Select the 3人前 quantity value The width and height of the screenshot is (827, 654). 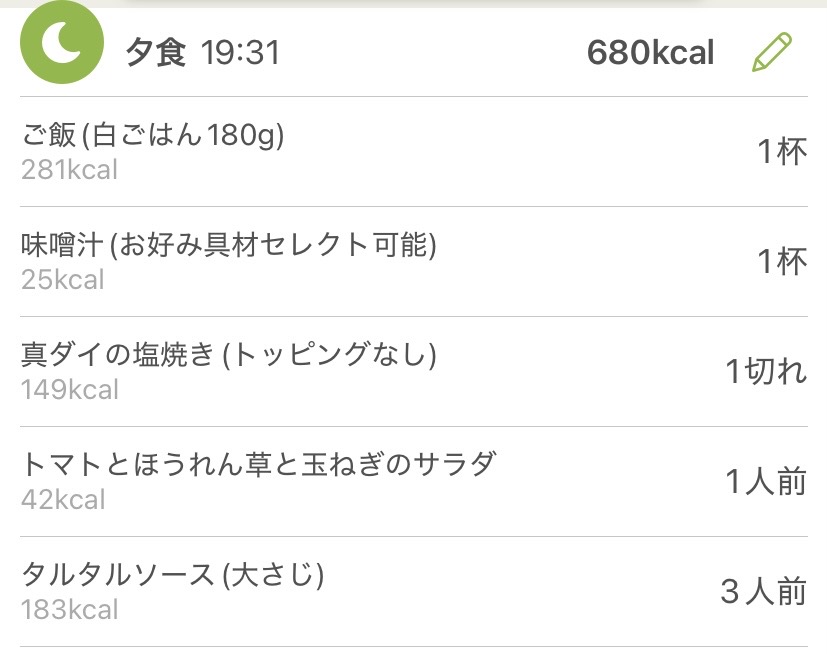pos(763,592)
